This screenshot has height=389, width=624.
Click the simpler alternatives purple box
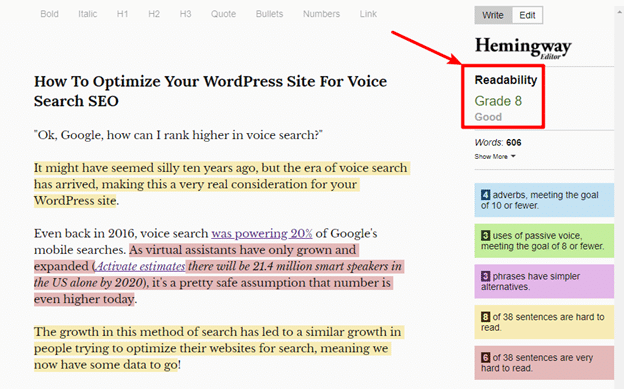tap(544, 281)
